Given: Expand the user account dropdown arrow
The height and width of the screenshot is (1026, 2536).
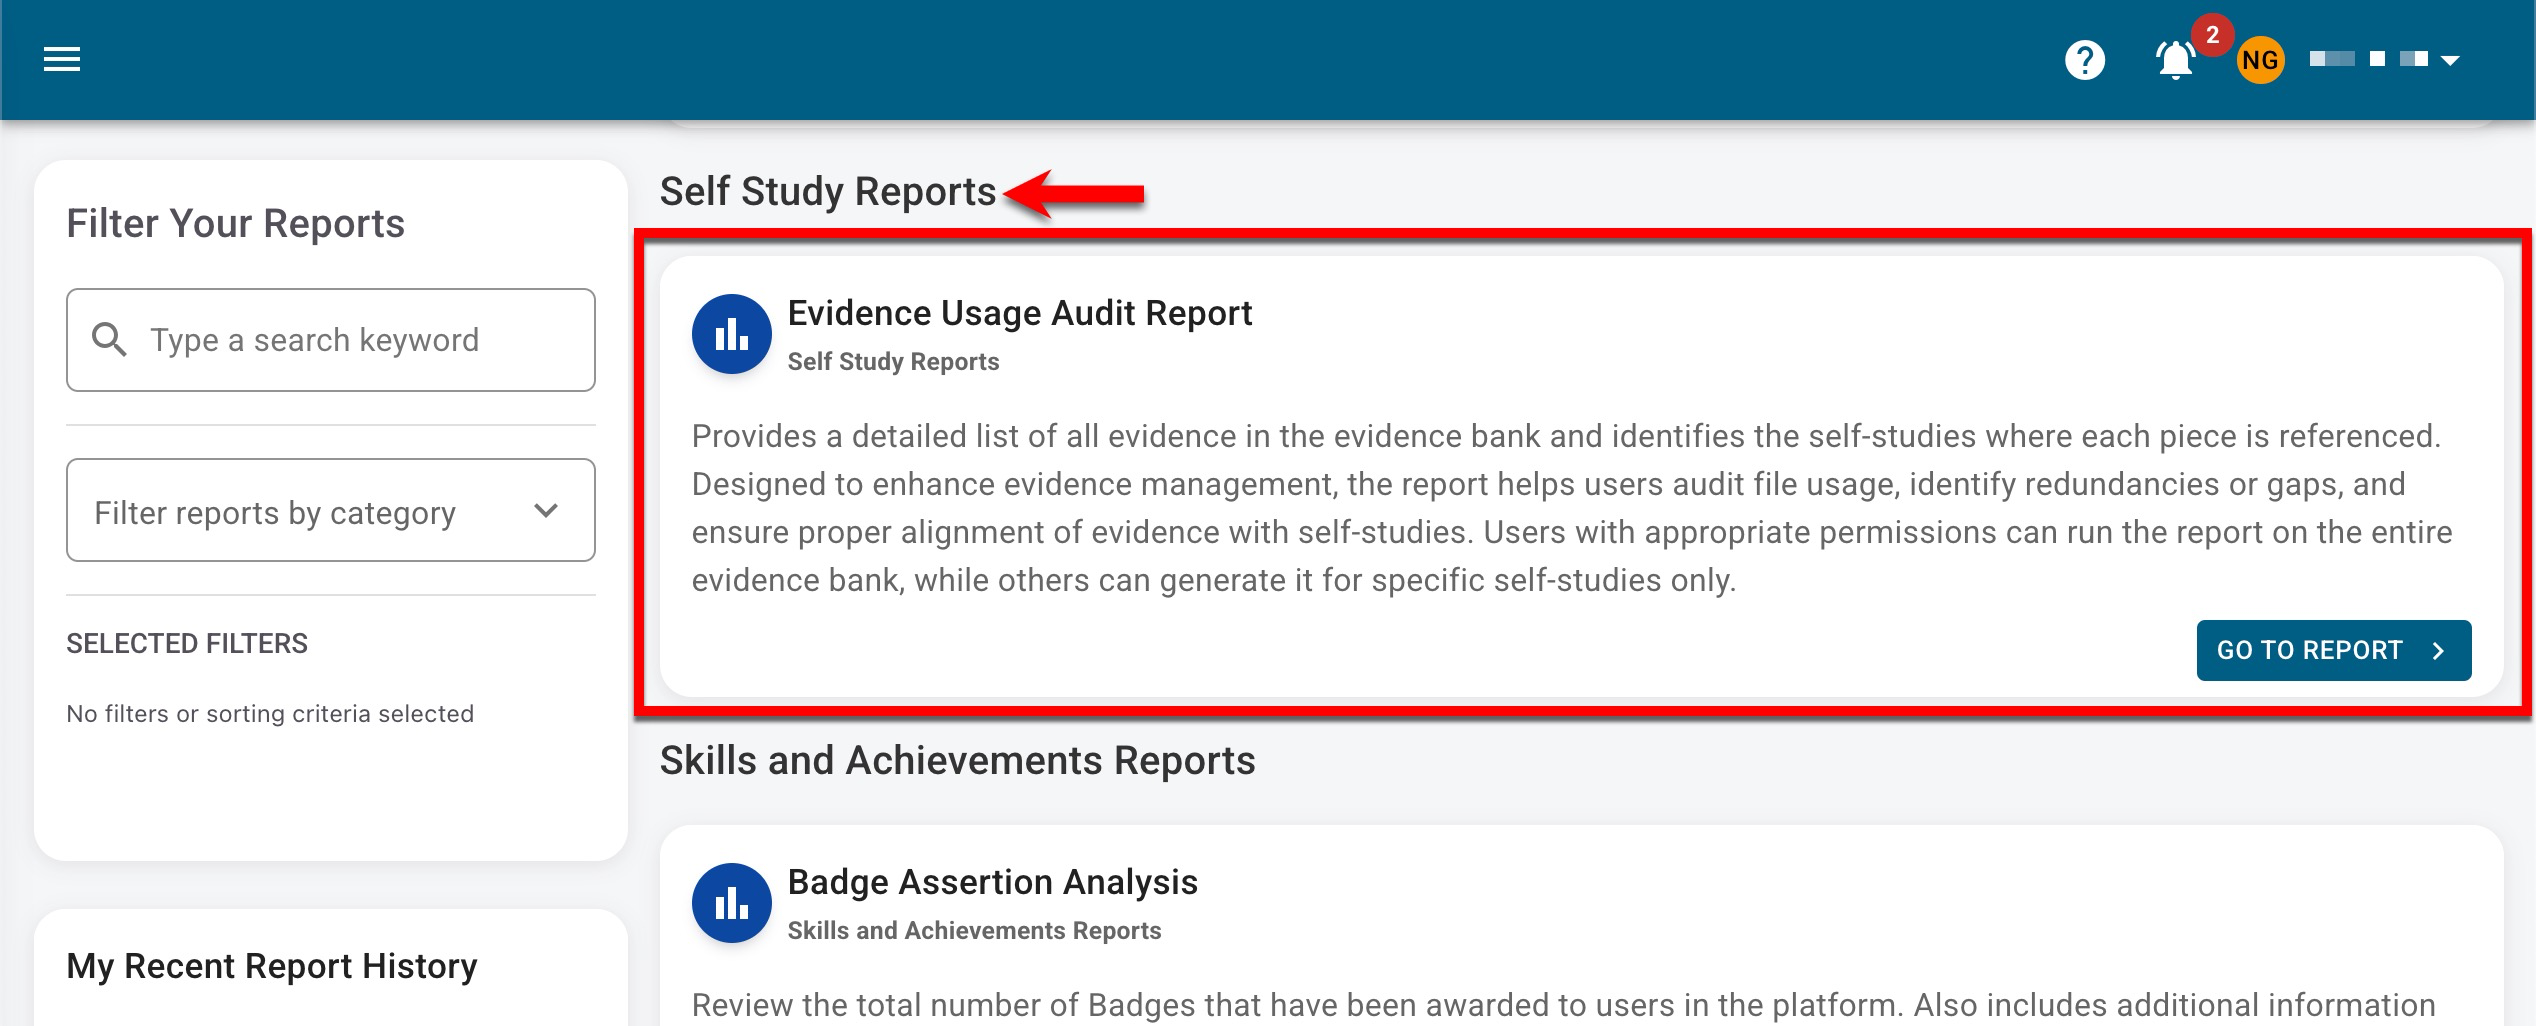Looking at the screenshot, I should tap(2450, 61).
